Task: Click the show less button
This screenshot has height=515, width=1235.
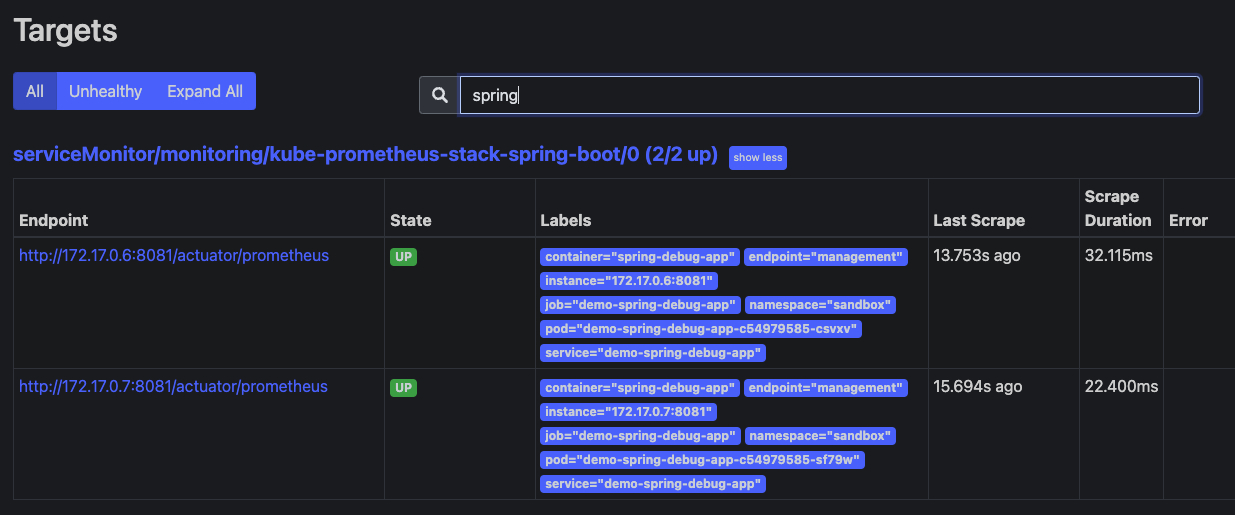Action: pos(757,158)
